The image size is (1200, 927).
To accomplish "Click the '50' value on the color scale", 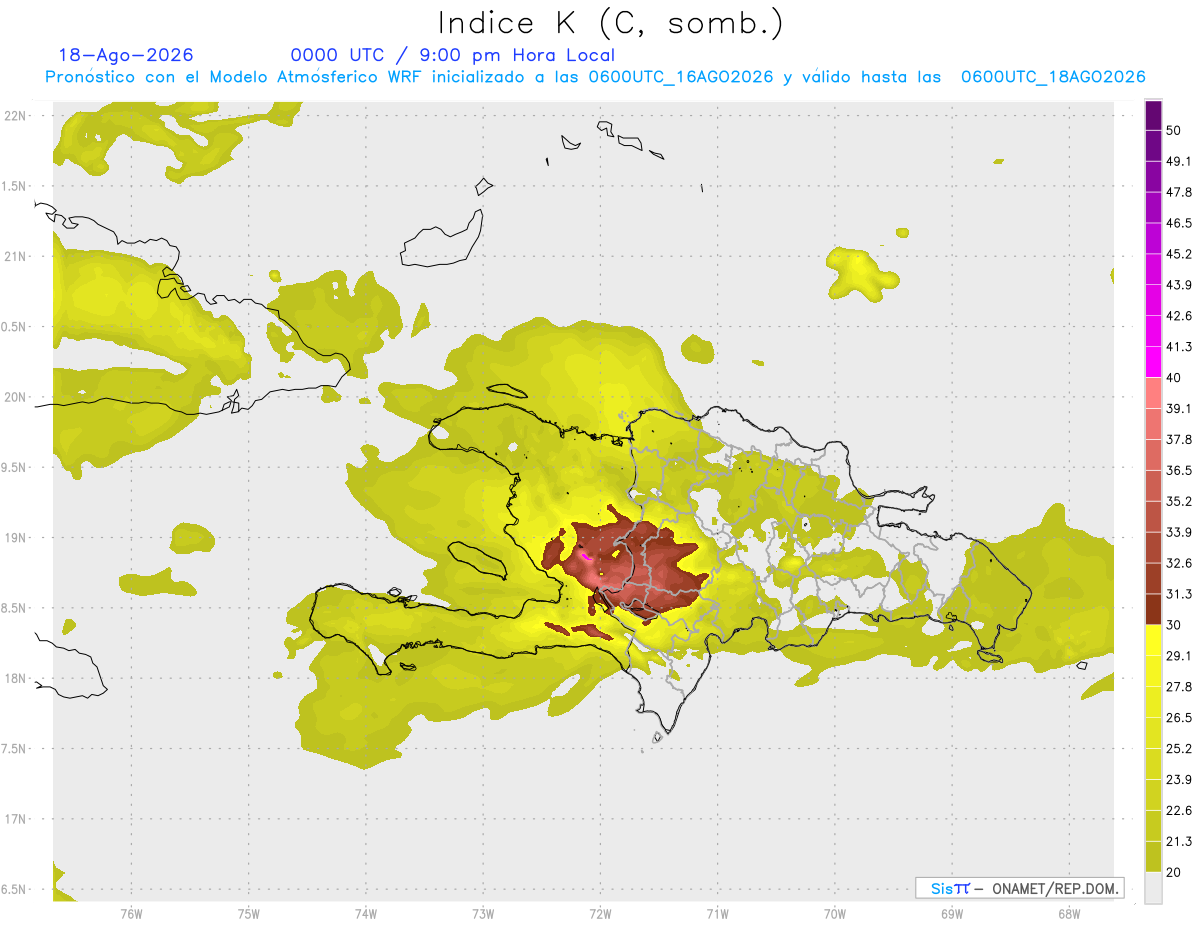I will coord(1174,130).
